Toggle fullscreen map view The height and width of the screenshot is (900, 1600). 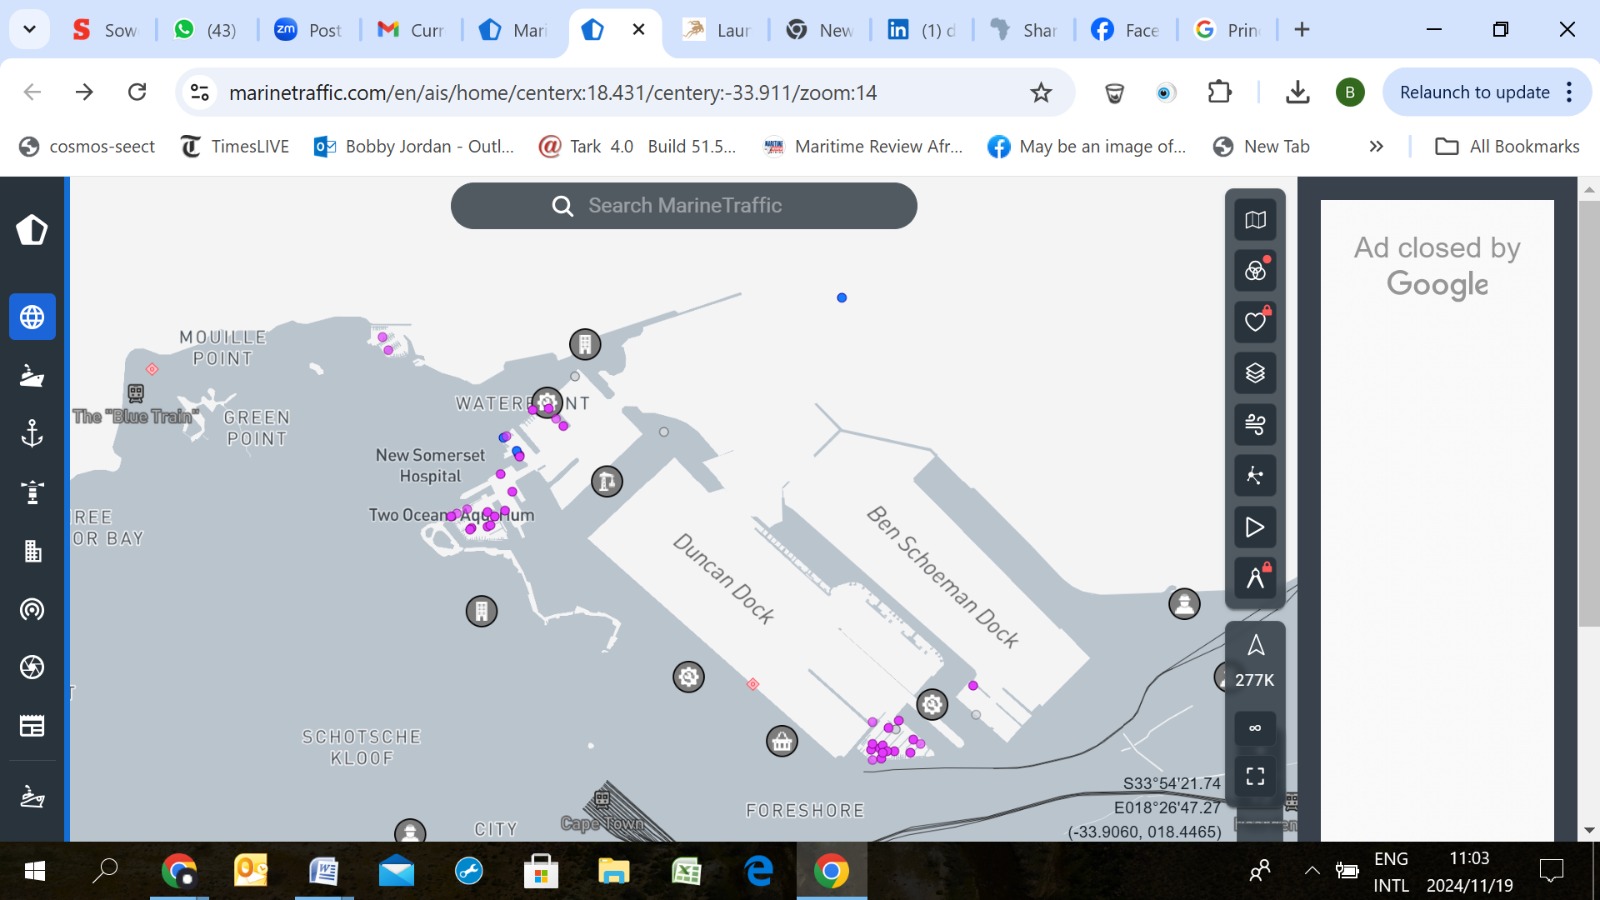click(1255, 776)
